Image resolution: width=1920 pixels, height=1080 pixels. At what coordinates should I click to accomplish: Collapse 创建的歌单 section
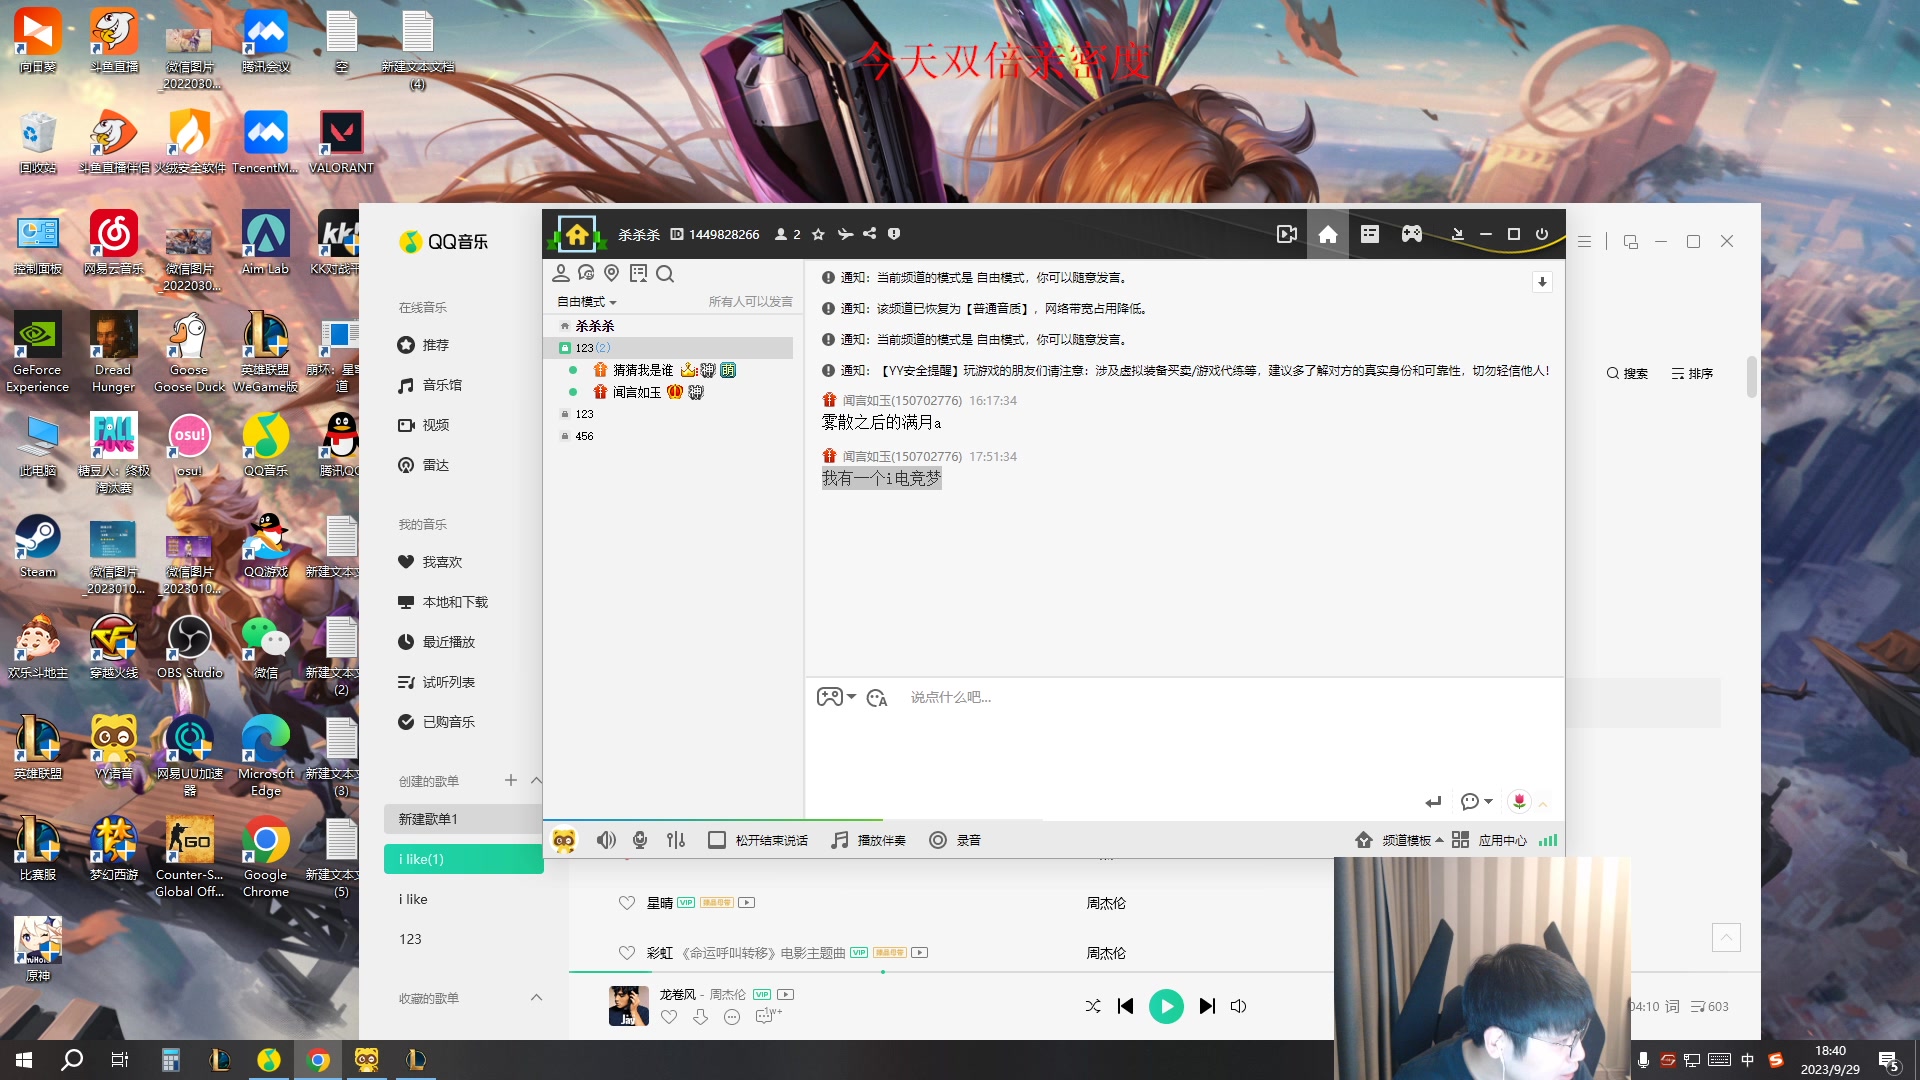(x=536, y=780)
